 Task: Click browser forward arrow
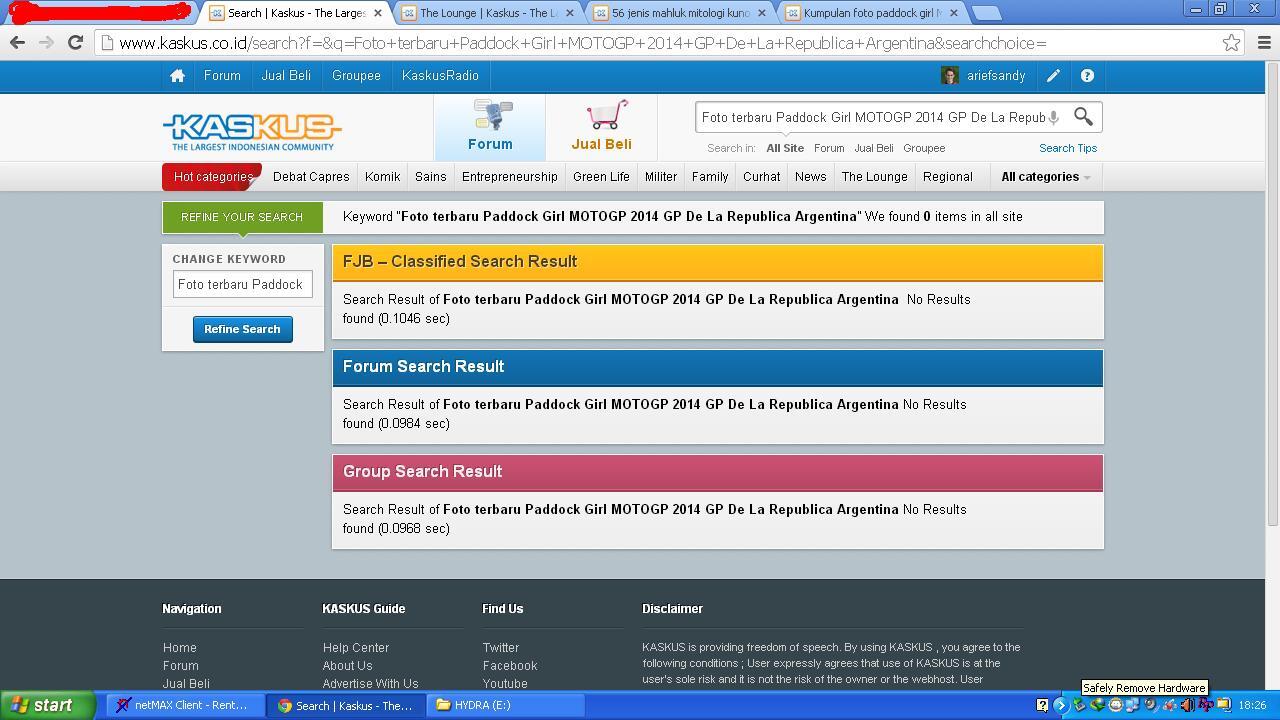pyautogui.click(x=46, y=43)
